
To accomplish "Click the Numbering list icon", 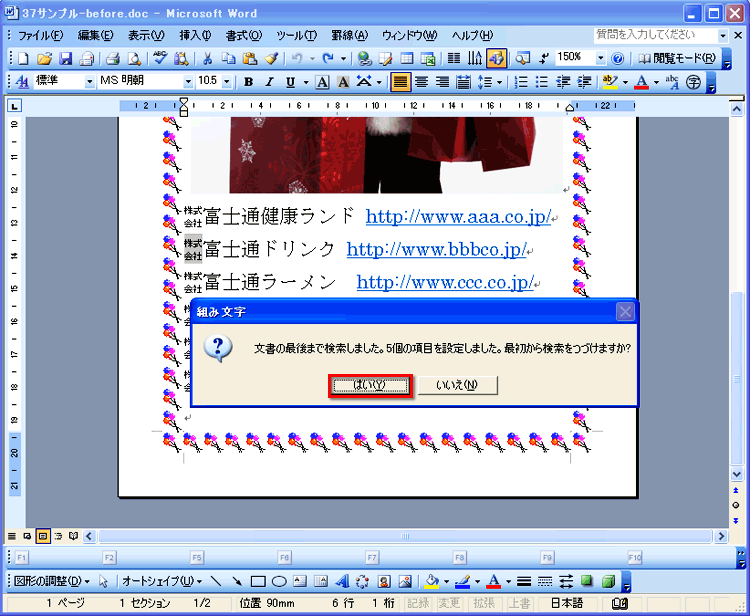I will (x=520, y=82).
